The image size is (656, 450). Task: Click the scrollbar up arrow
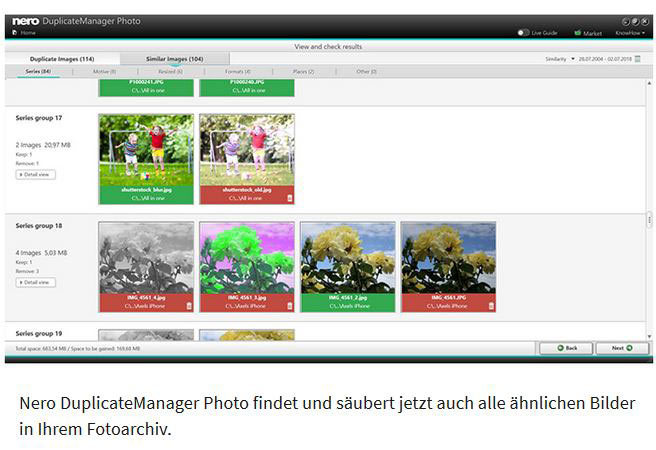coord(649,84)
